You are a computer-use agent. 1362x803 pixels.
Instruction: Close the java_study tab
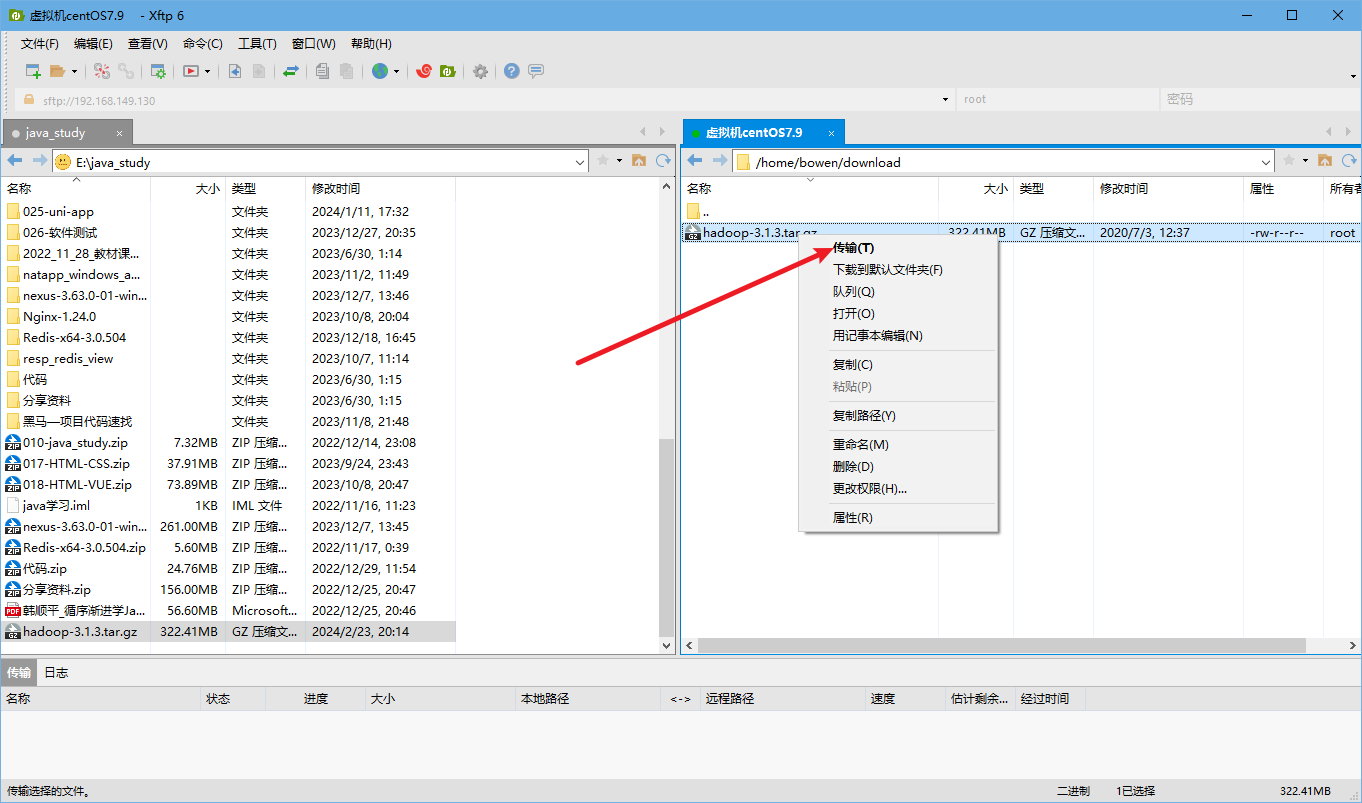[x=120, y=133]
